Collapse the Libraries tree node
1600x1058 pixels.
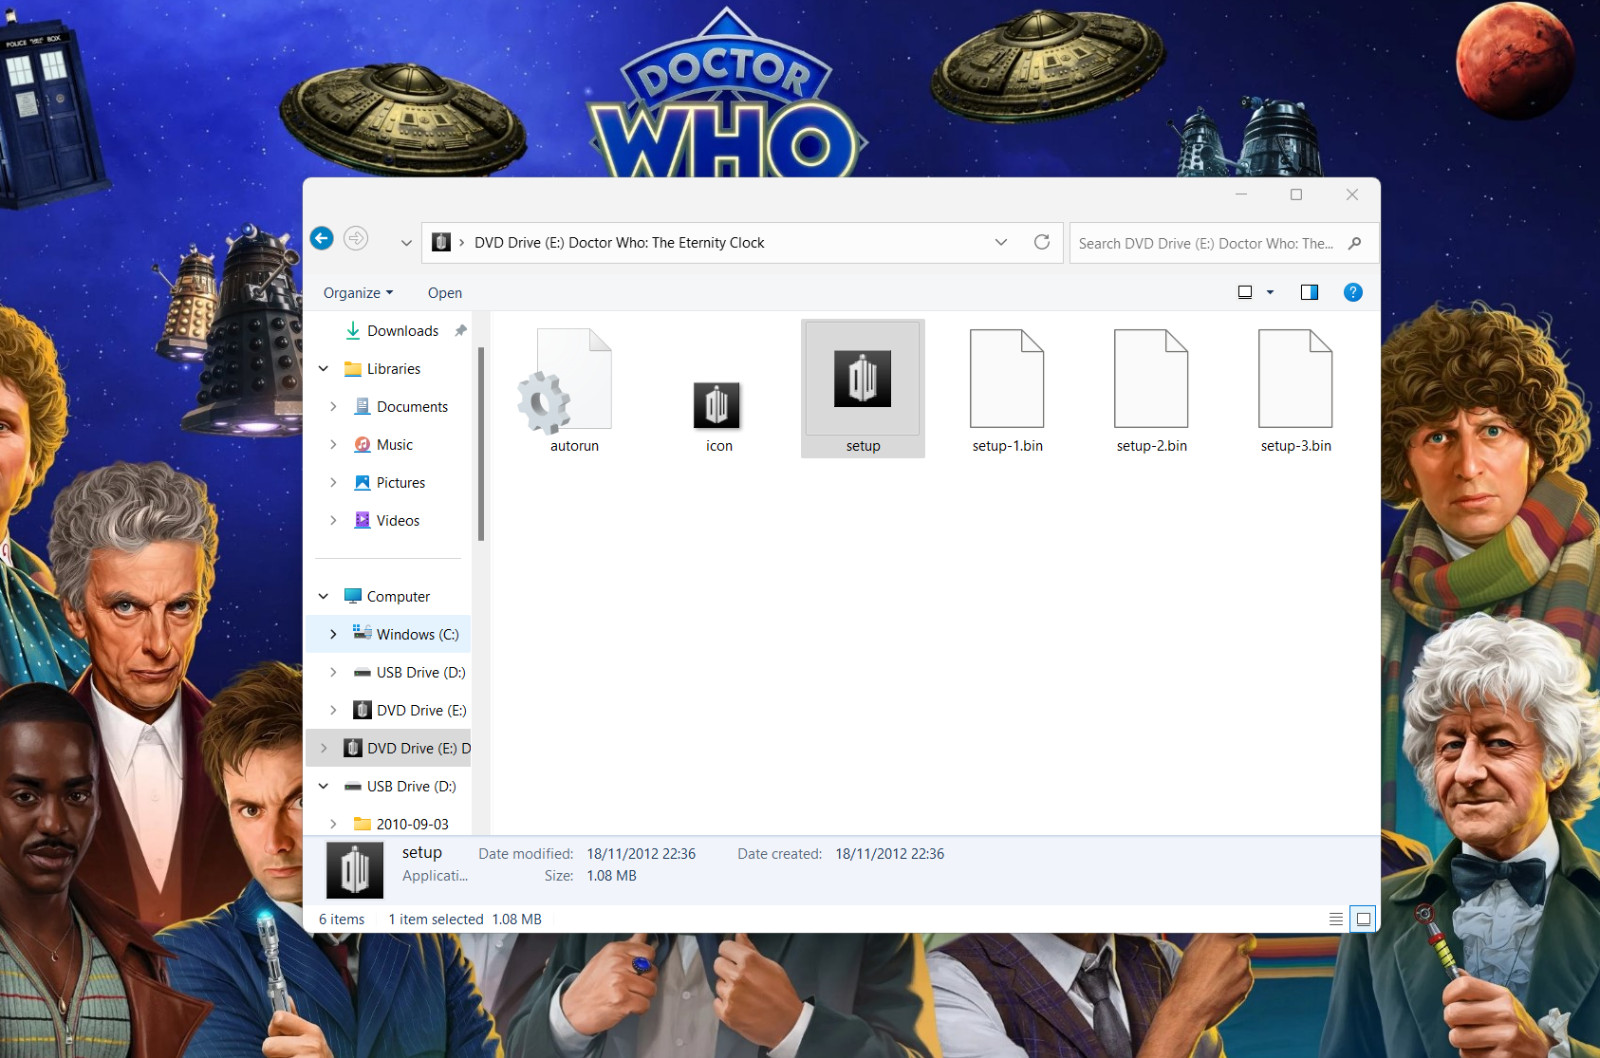point(323,369)
